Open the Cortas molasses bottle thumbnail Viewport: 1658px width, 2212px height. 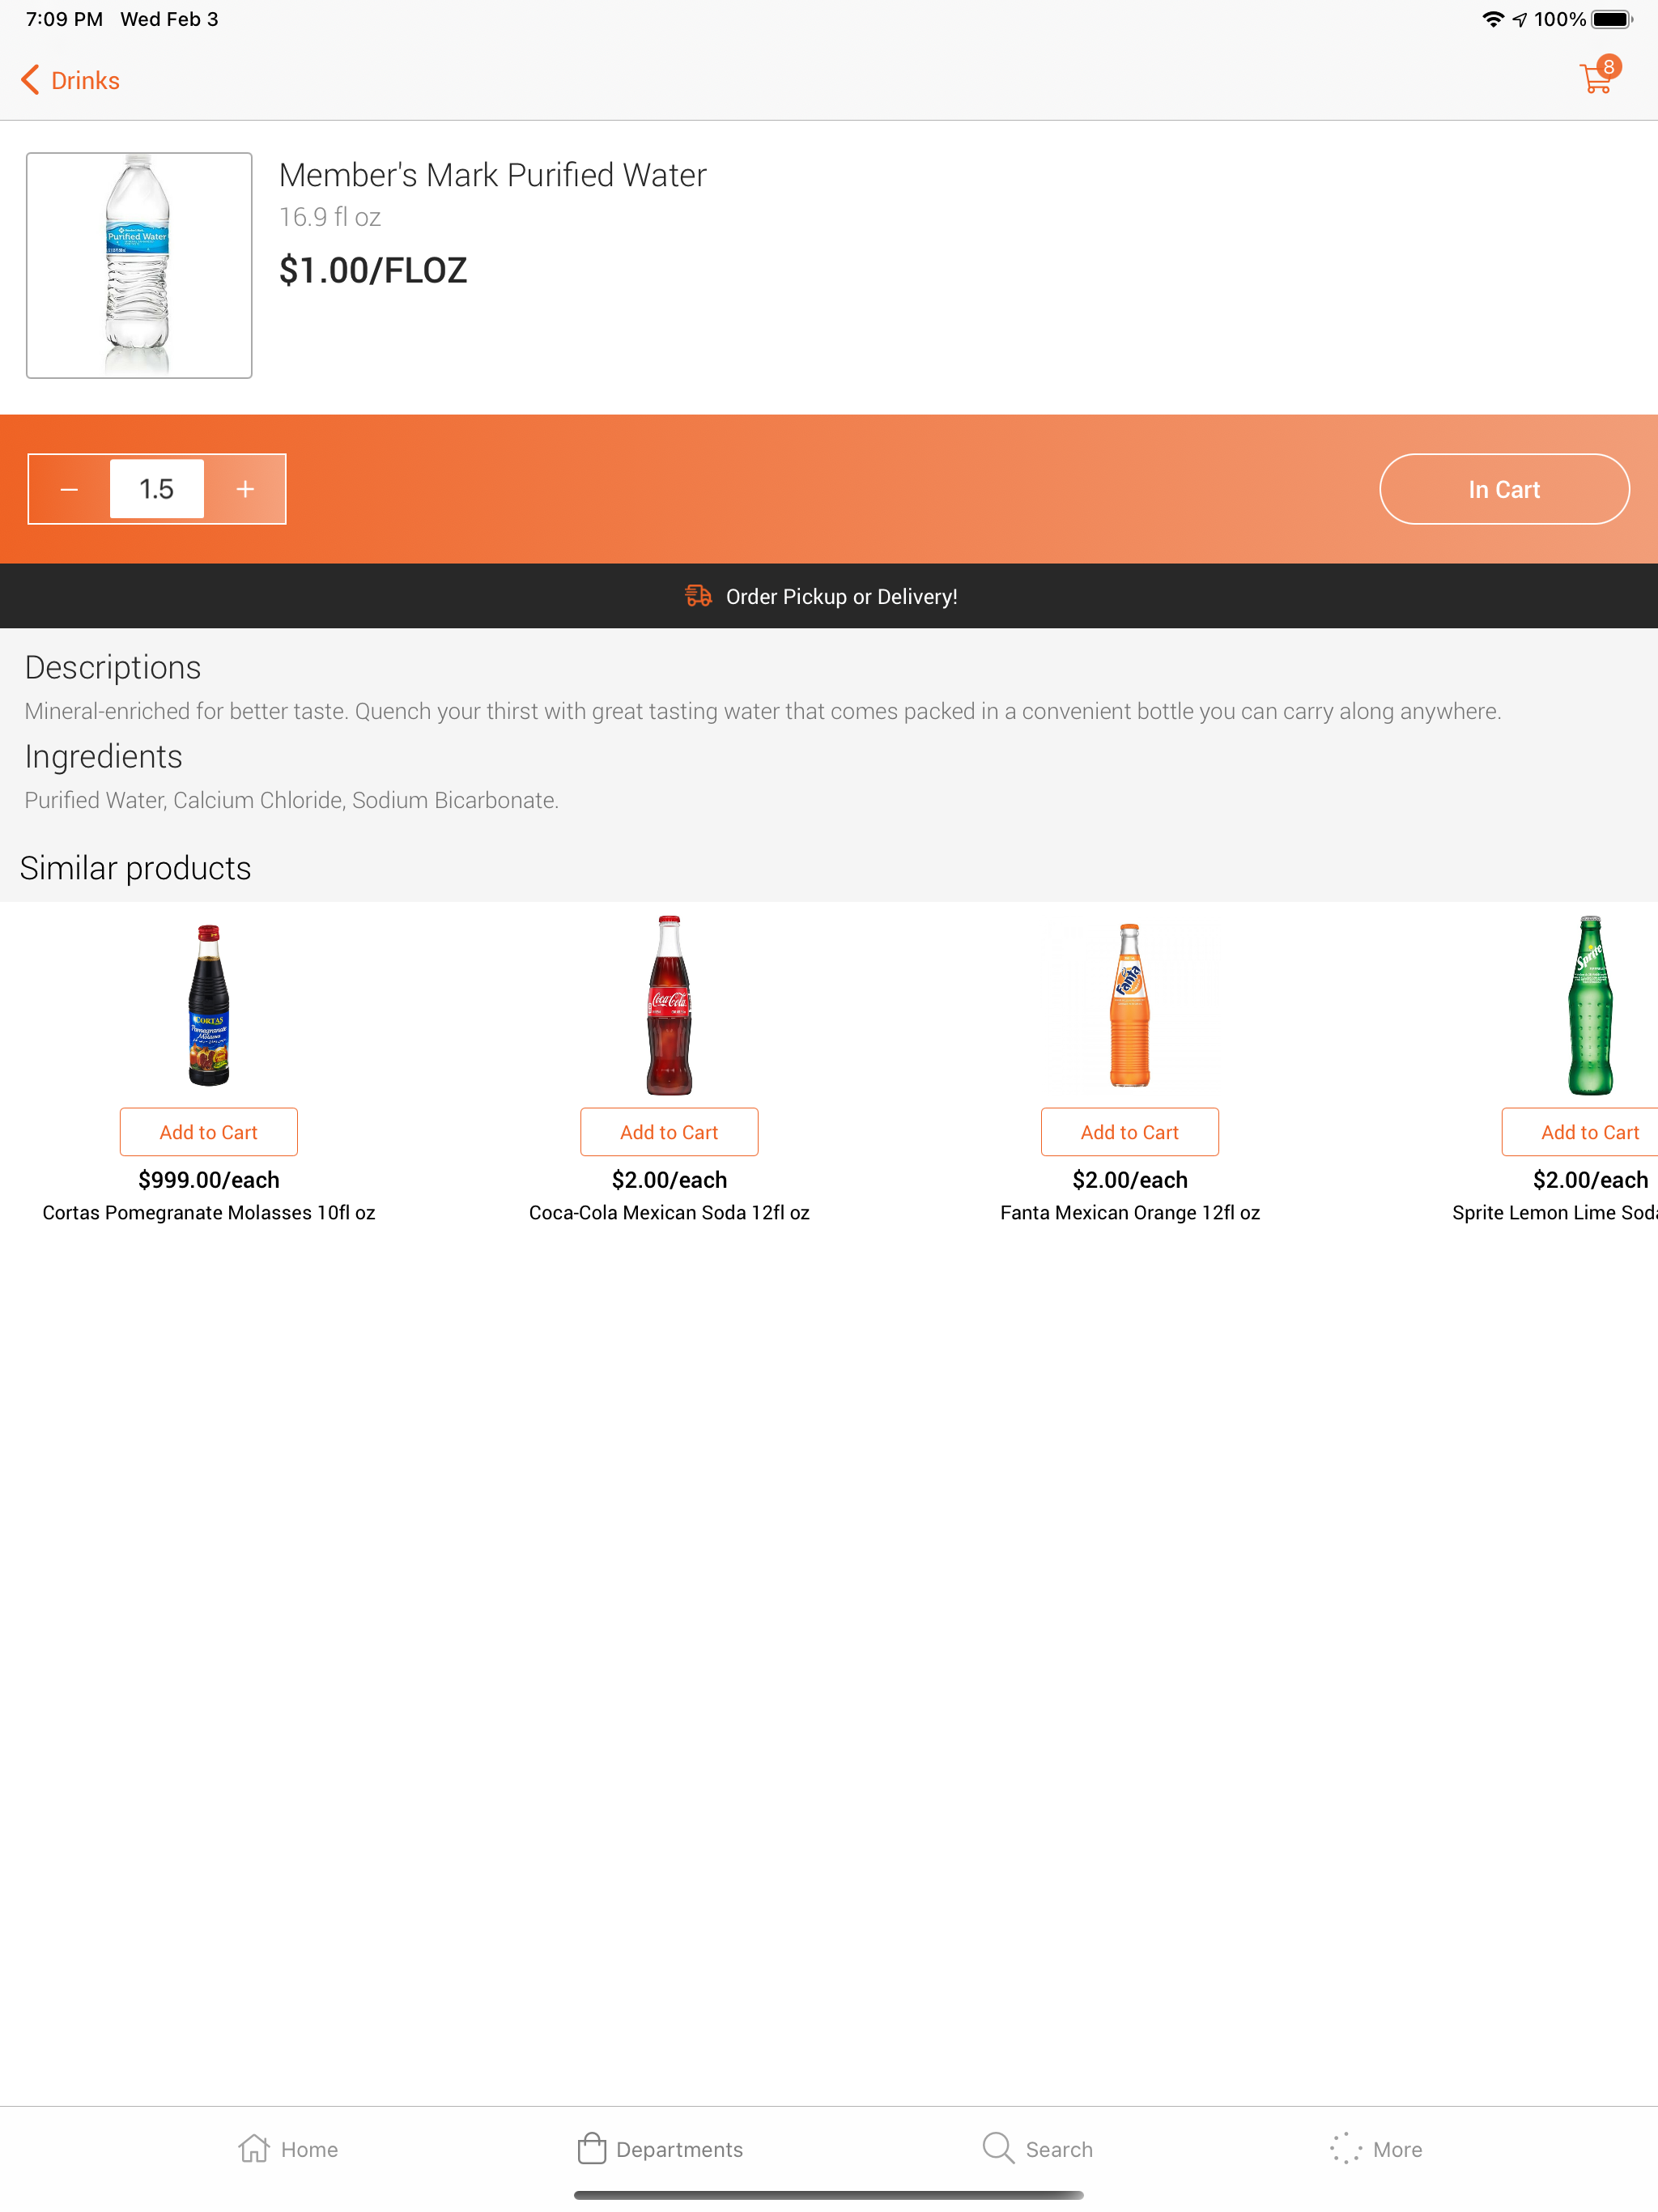point(208,1005)
